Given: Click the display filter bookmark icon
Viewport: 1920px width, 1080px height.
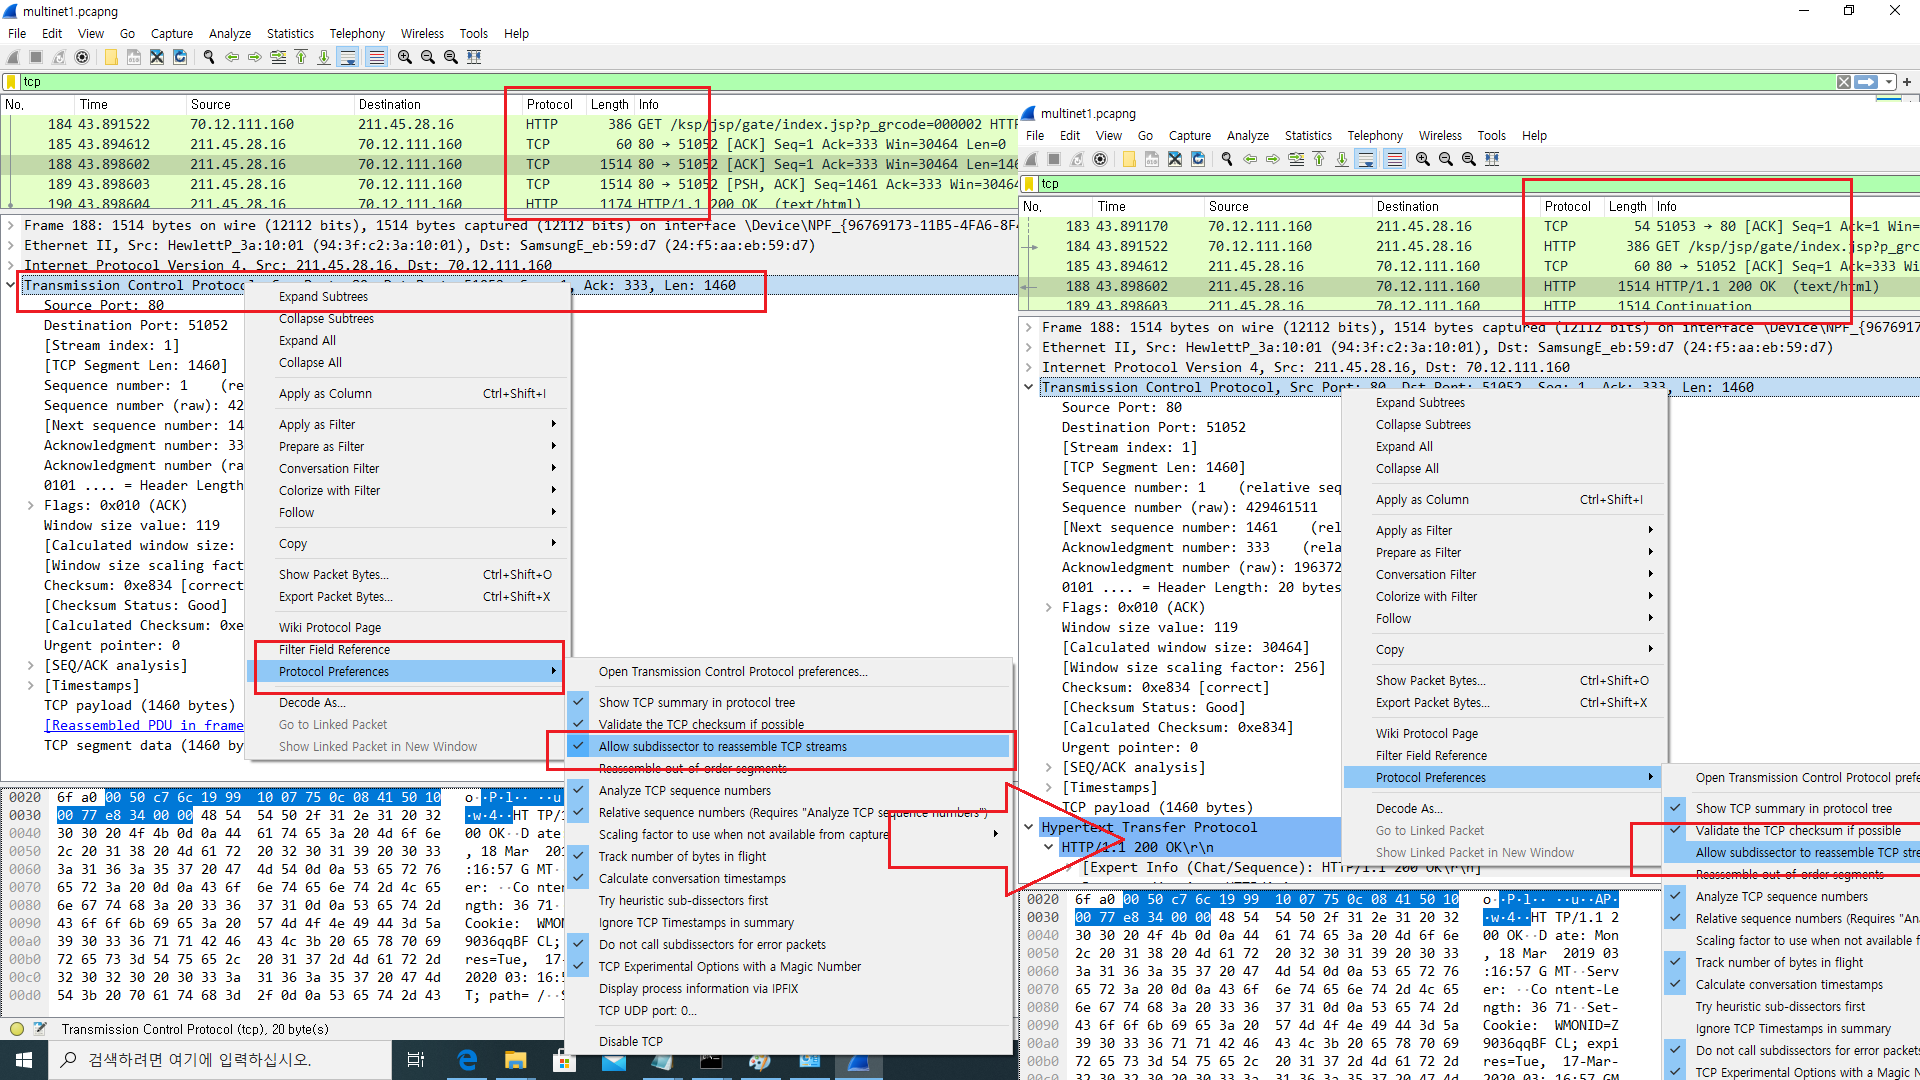Looking at the screenshot, I should tap(12, 82).
